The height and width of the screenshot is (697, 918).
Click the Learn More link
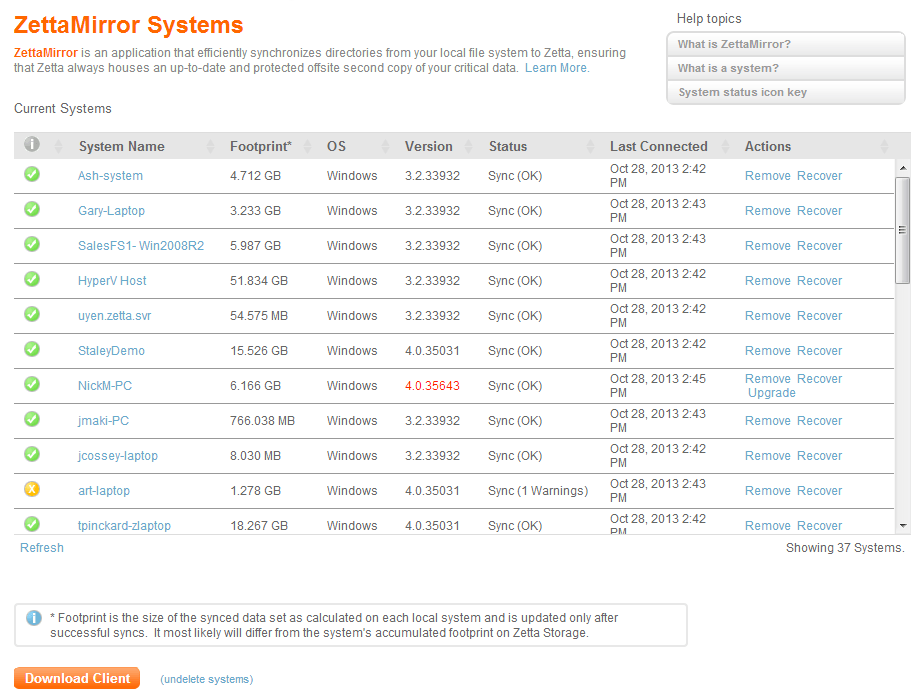point(557,68)
